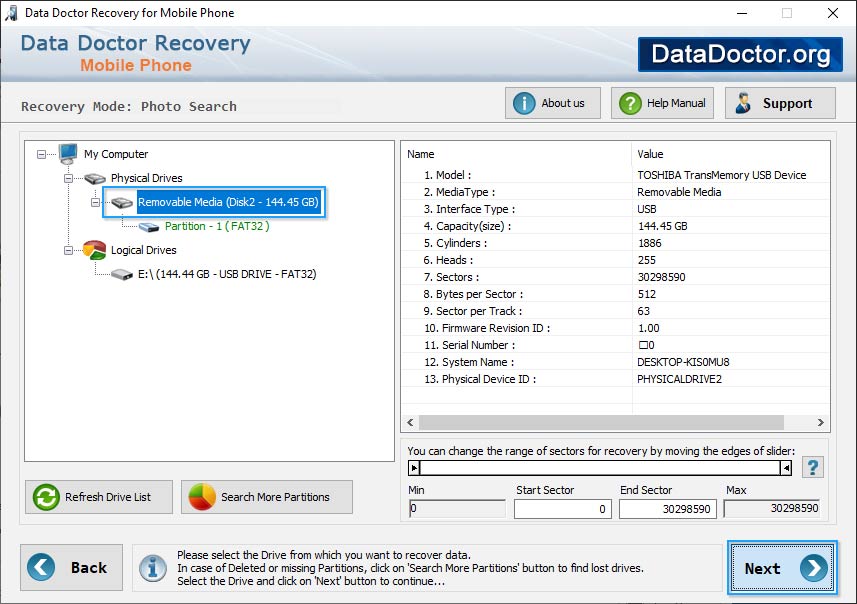The height and width of the screenshot is (604, 857).
Task: Select the Logical Drives tree label
Action: [144, 250]
